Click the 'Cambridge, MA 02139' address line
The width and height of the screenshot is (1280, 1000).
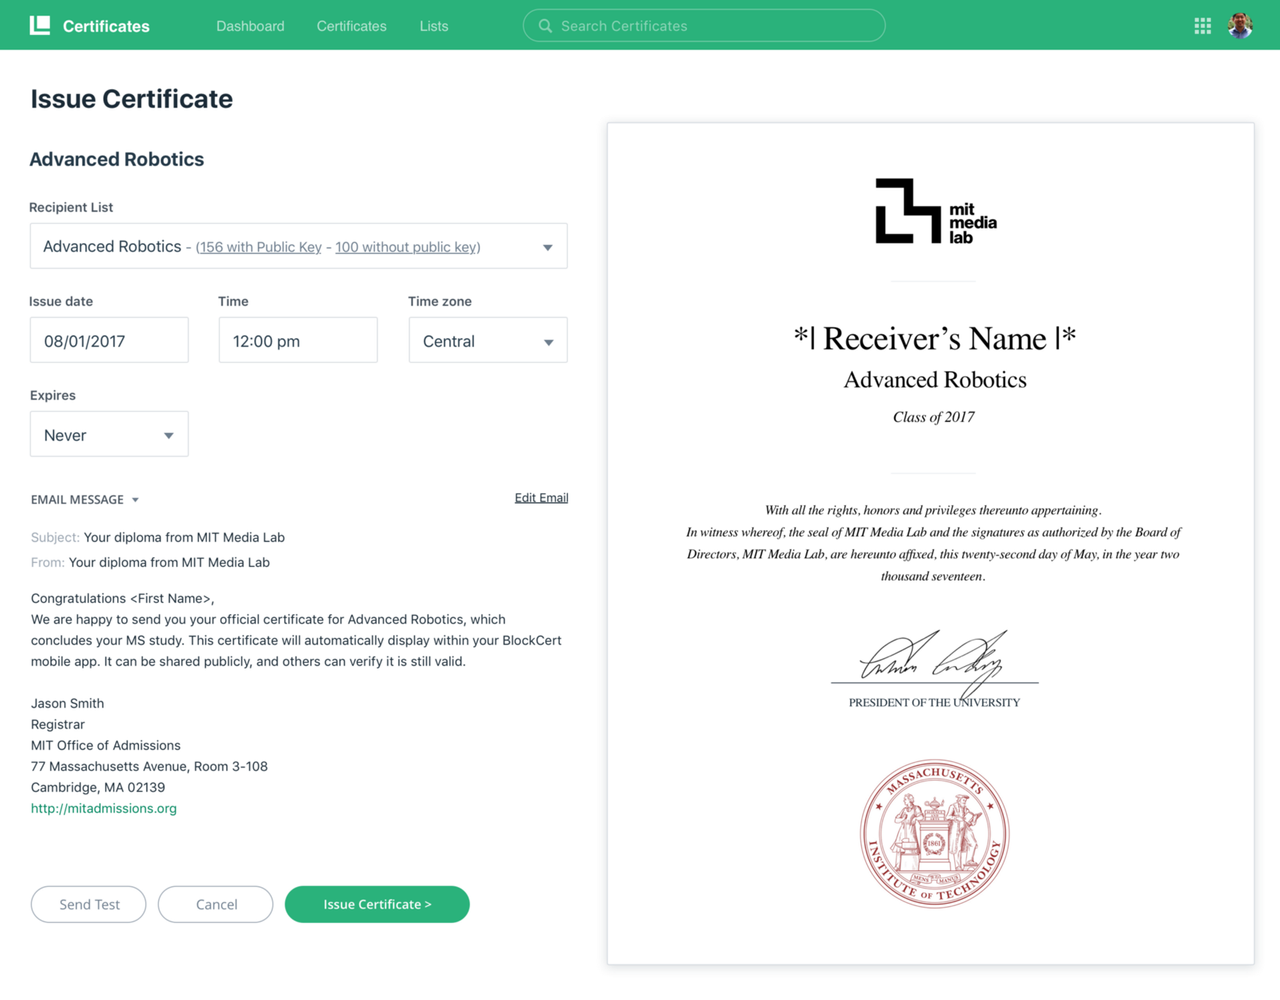98,787
